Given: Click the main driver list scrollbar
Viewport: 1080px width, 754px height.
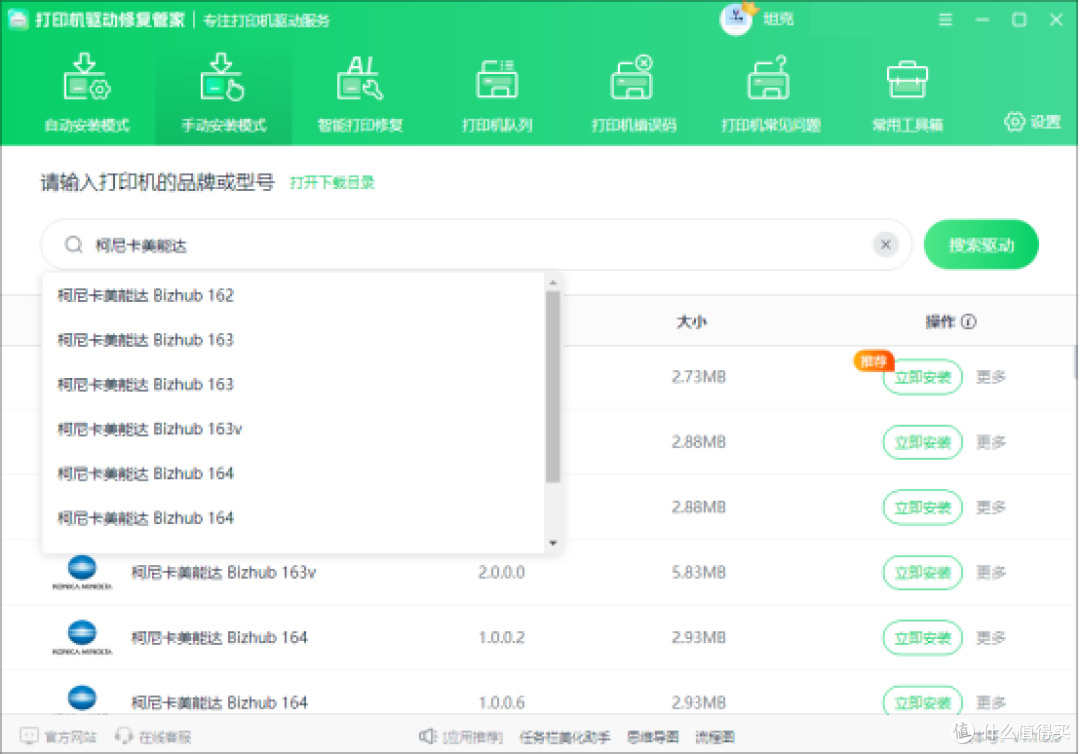Looking at the screenshot, I should point(1075,362).
